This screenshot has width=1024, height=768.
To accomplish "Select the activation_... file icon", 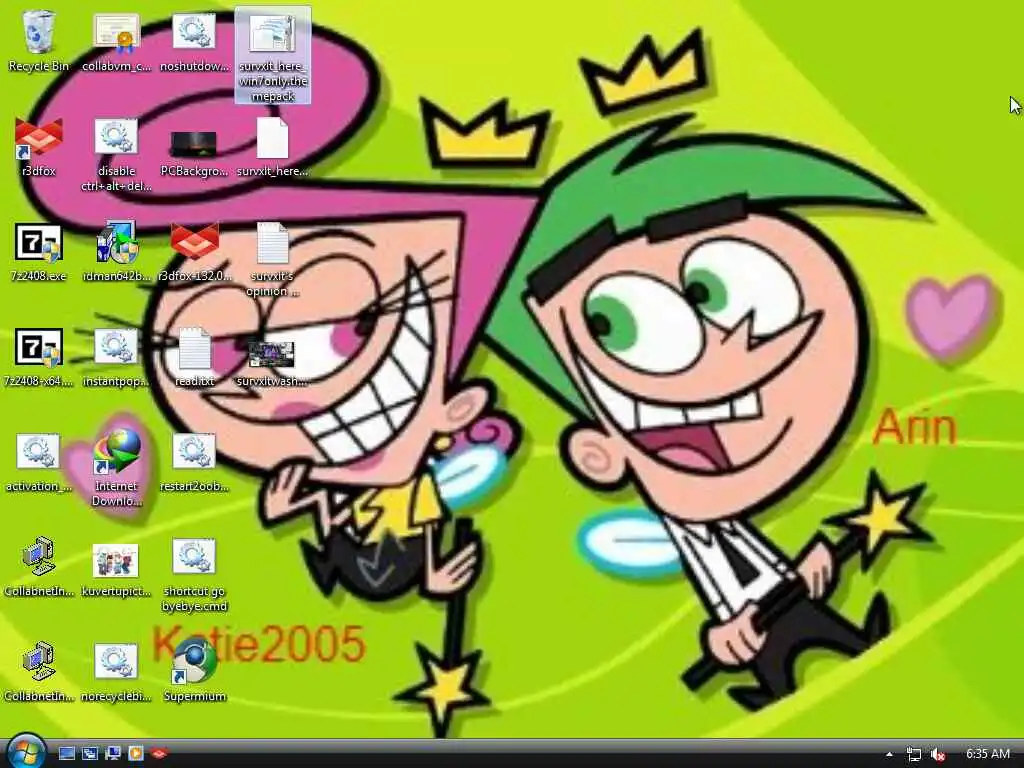I will (39, 462).
